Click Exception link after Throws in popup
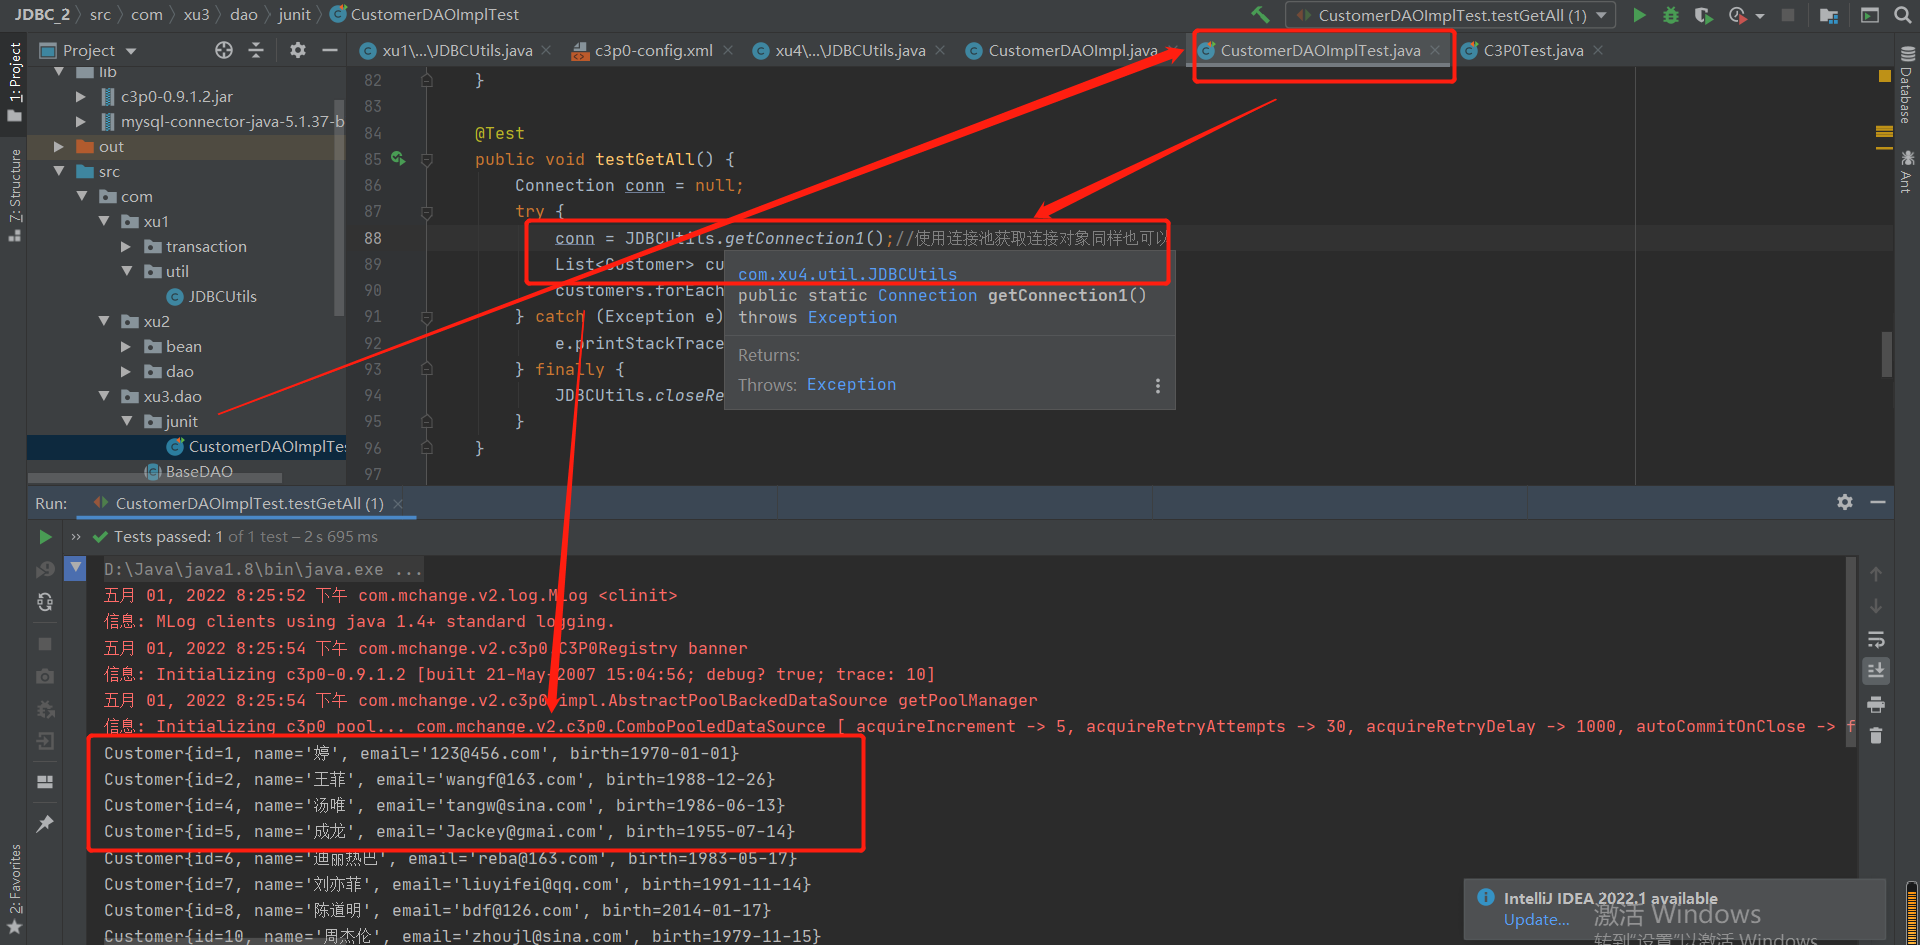 [851, 385]
